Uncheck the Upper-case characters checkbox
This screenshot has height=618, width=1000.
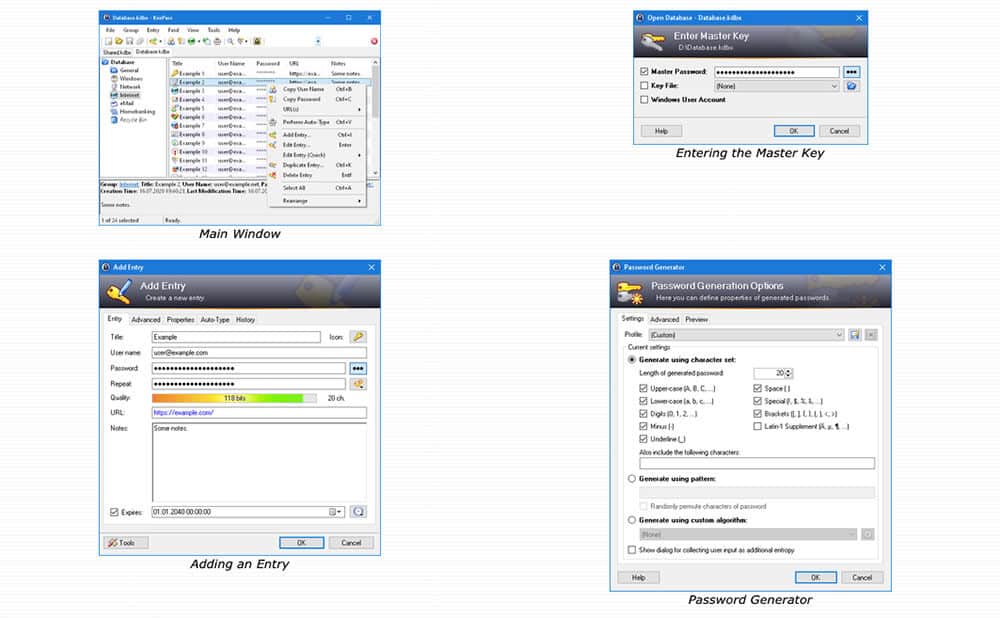coord(643,388)
